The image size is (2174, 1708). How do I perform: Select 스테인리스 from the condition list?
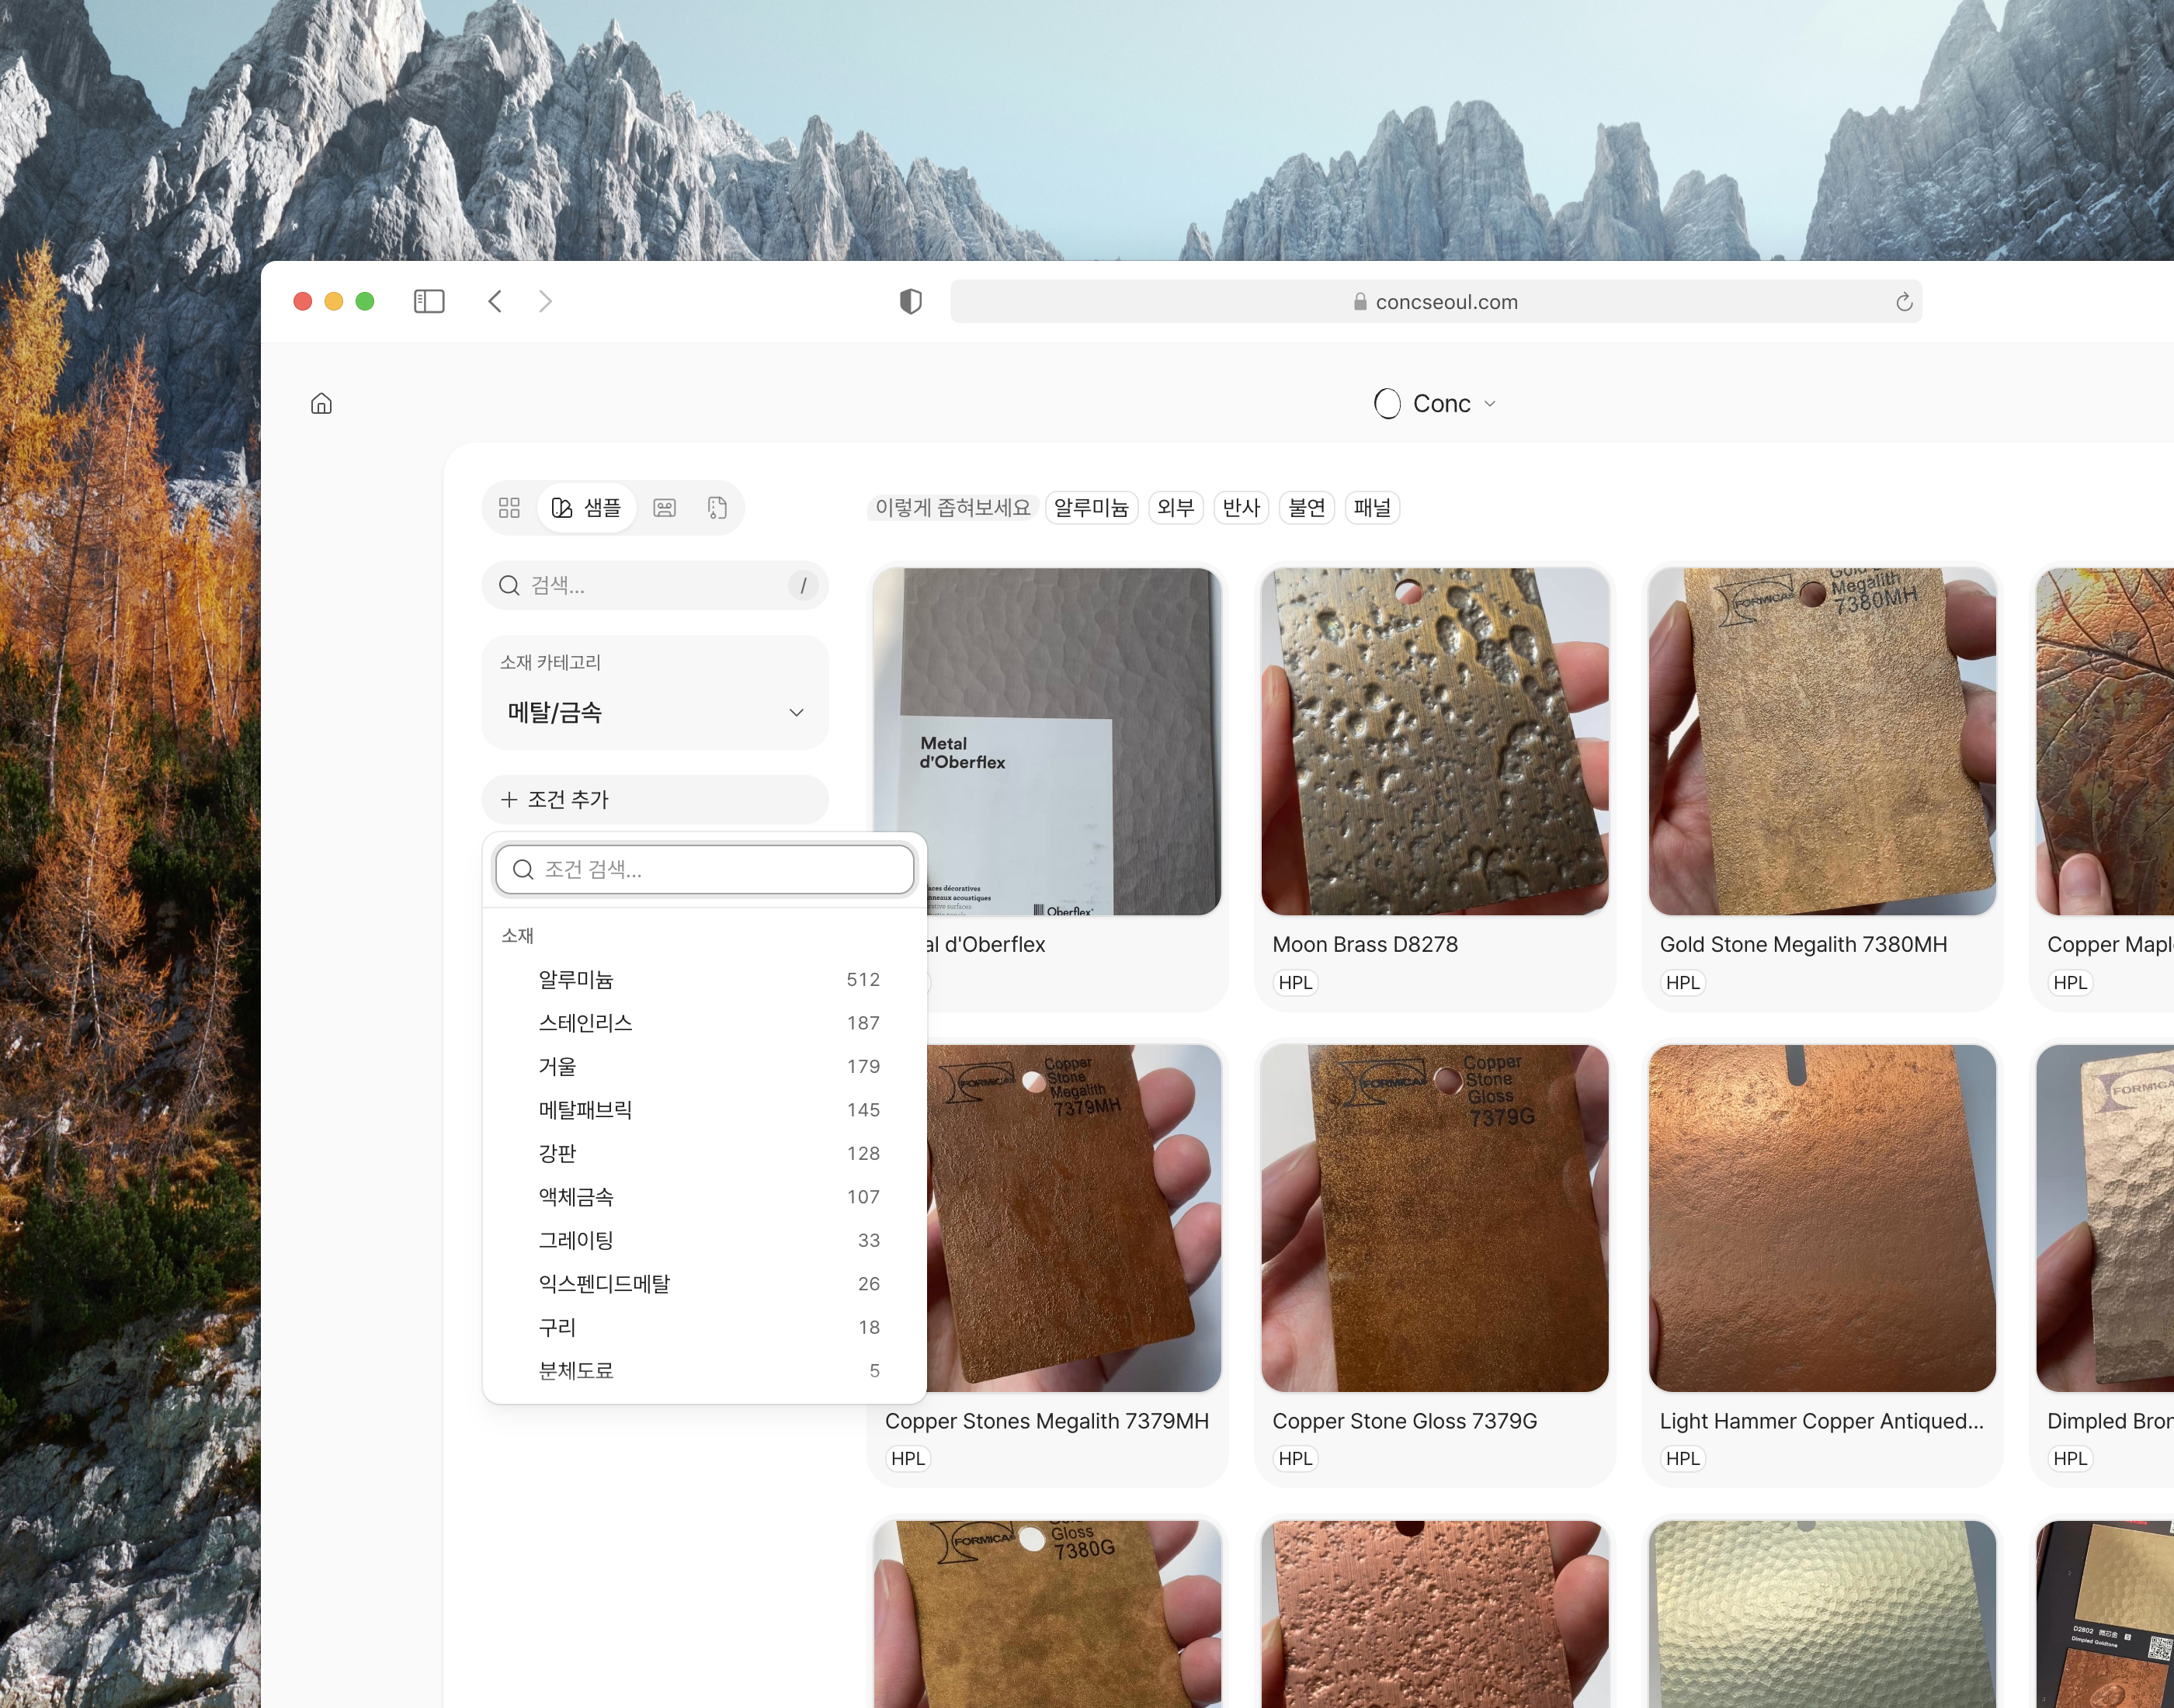pyautogui.click(x=705, y=1023)
